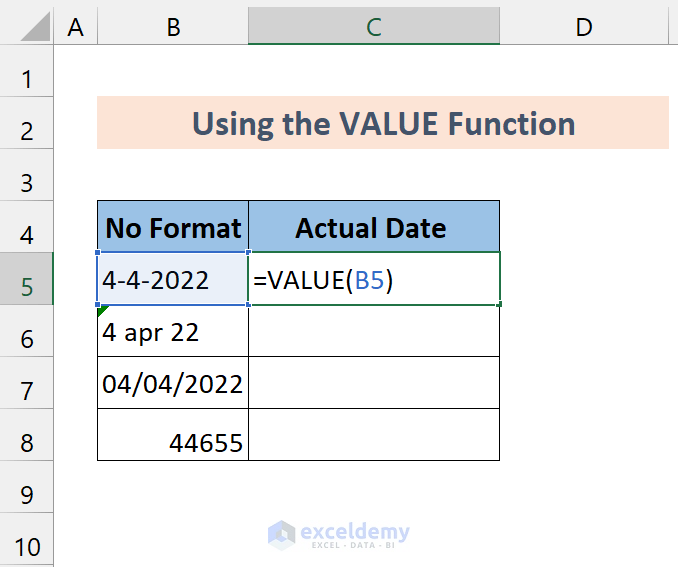Click empty cell C8 in Actual Date column

tap(374, 435)
